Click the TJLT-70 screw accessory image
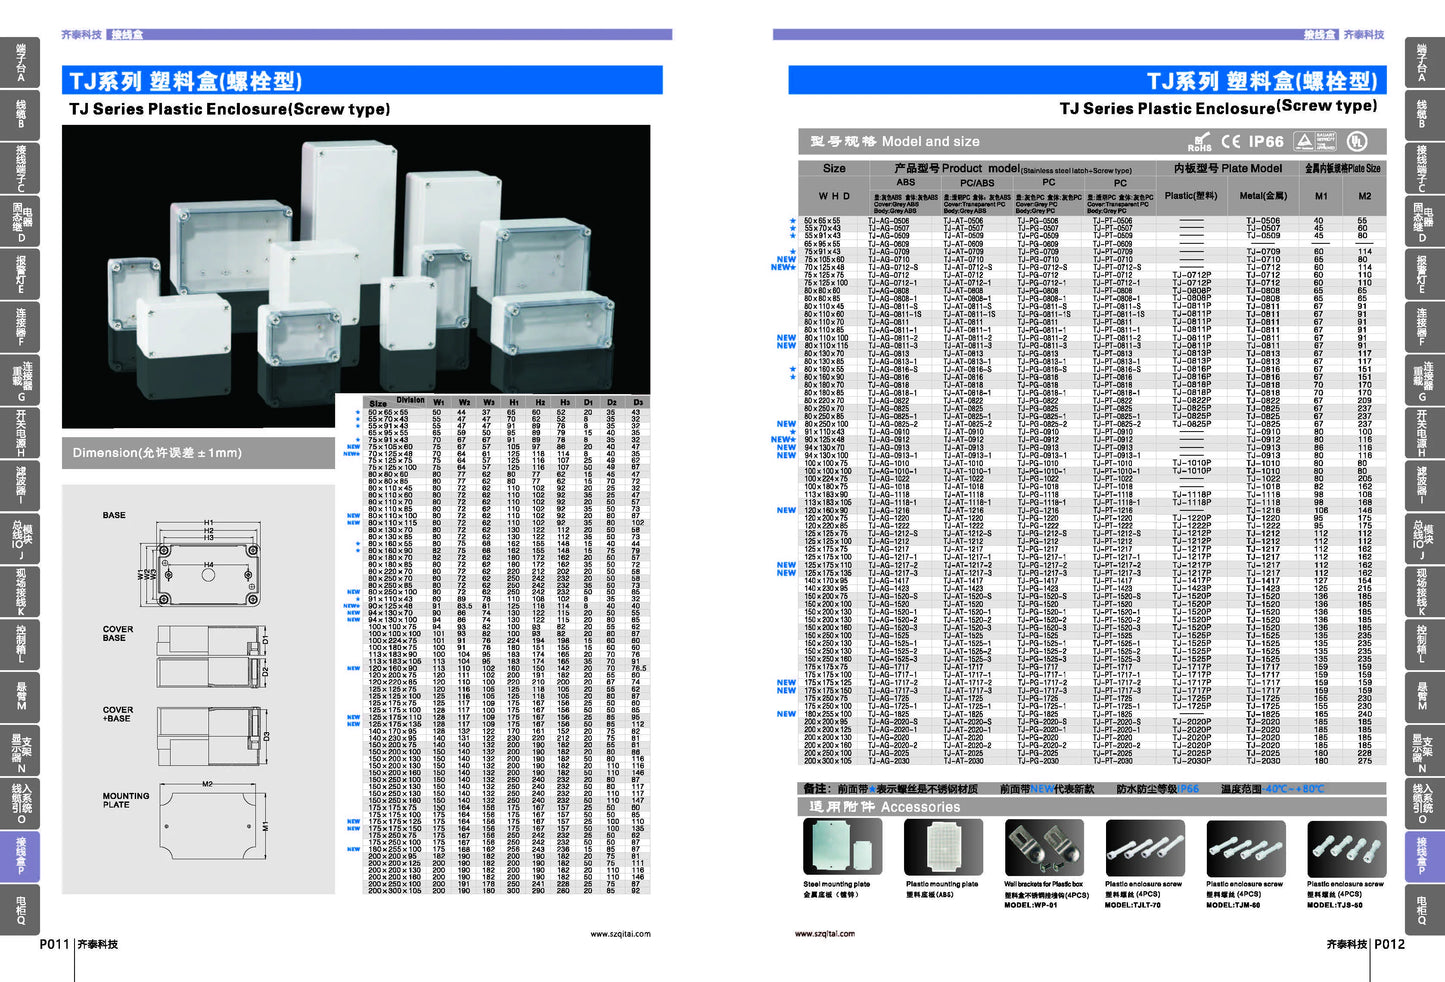The width and height of the screenshot is (1445, 982). (x=1145, y=847)
